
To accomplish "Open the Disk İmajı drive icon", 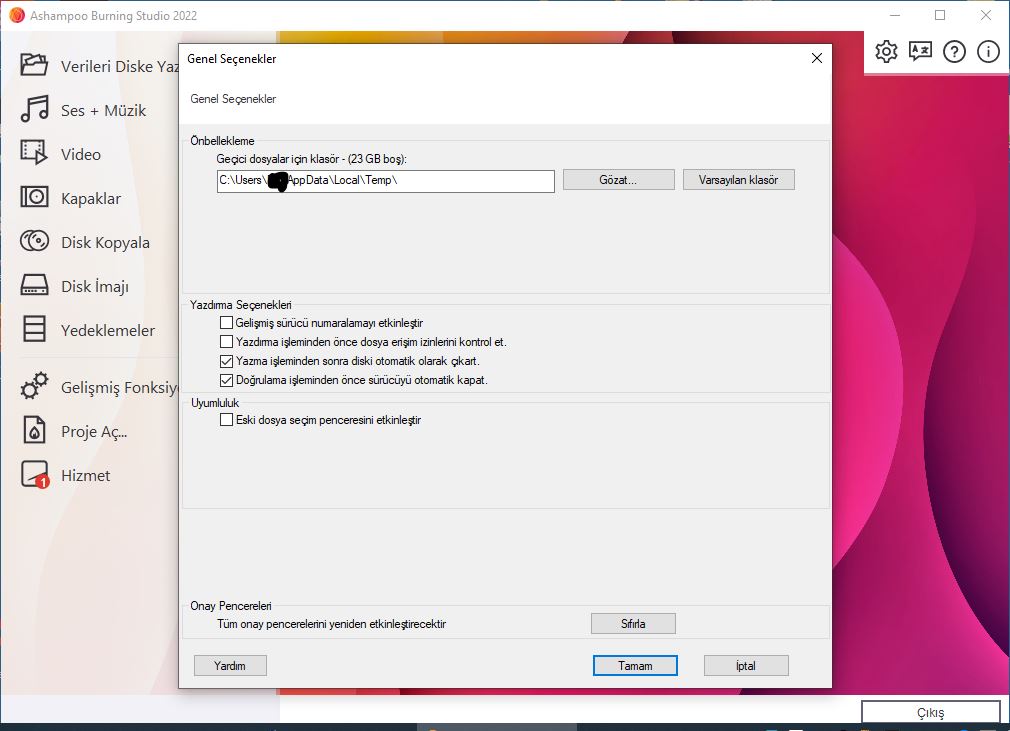I will [x=34, y=285].
